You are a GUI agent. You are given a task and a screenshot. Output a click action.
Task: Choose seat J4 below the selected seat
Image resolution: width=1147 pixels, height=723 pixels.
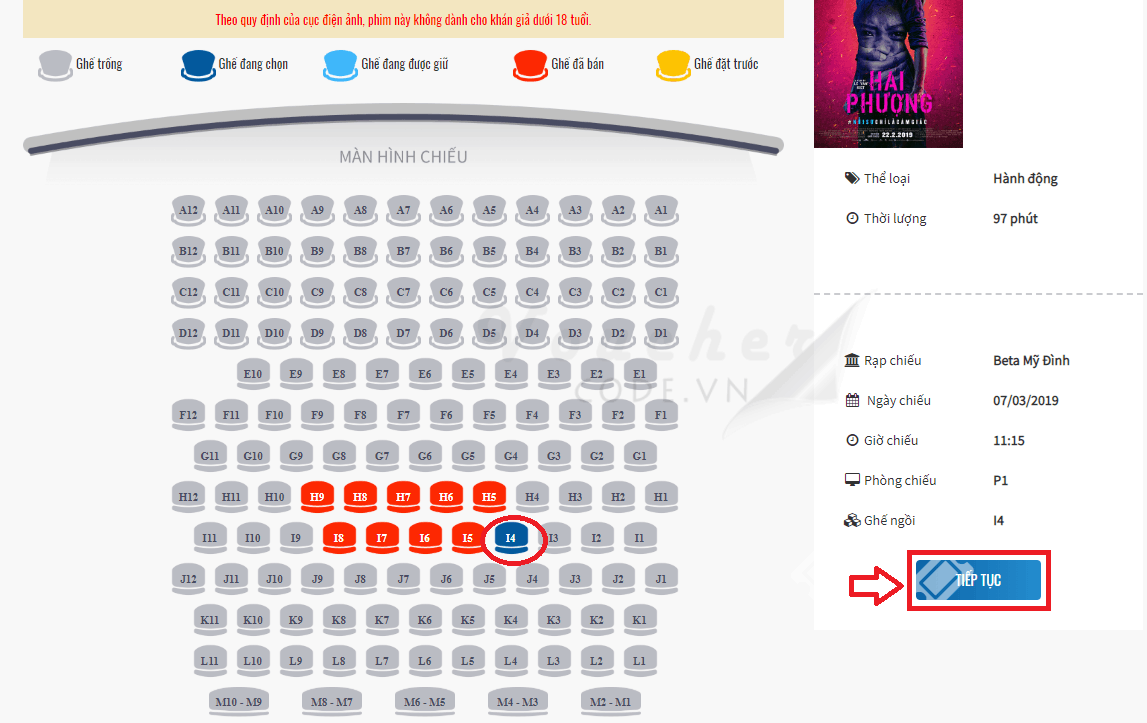532,580
